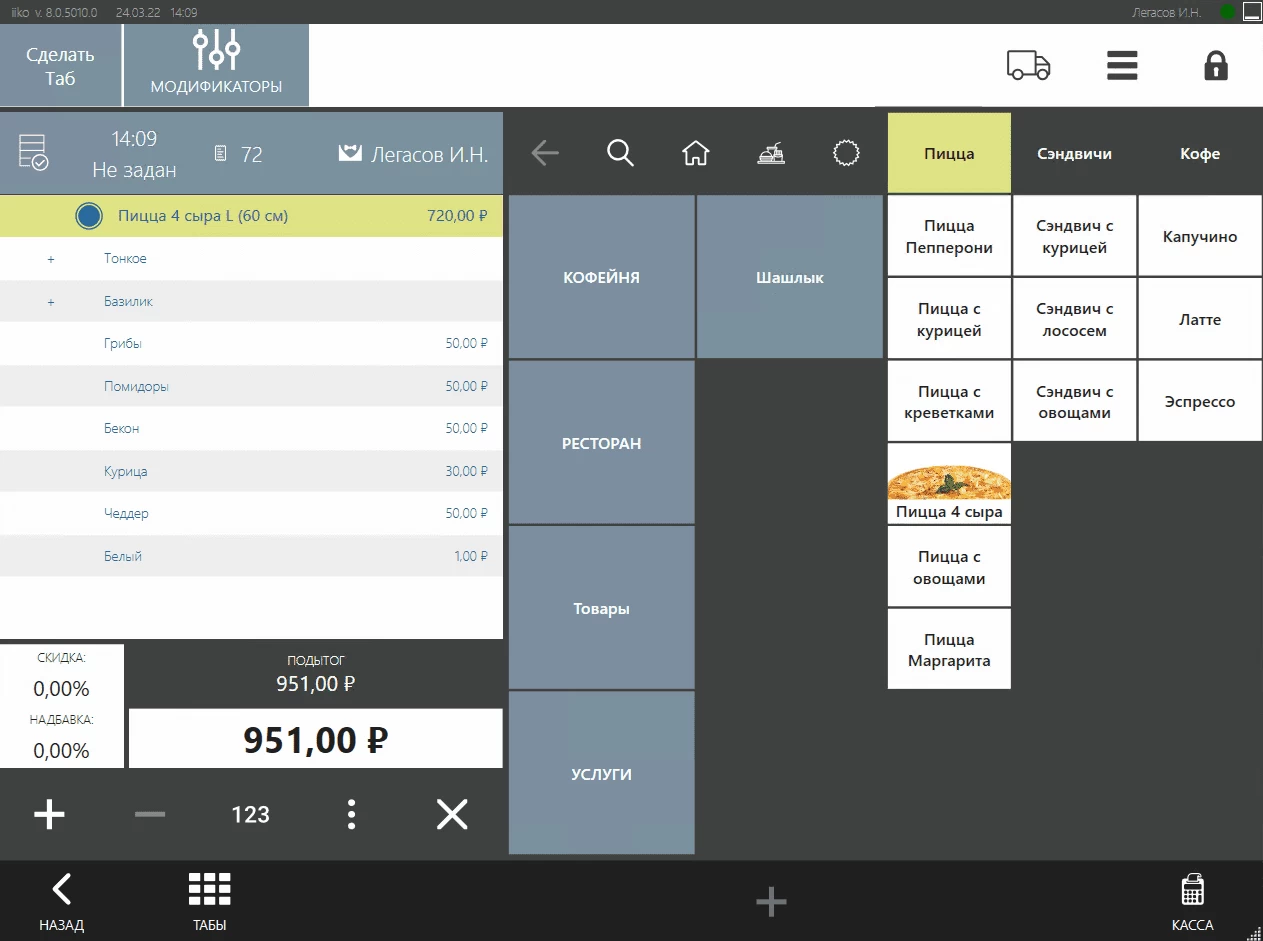Open the hamburger main menu
The image size is (1263, 941).
click(x=1122, y=66)
